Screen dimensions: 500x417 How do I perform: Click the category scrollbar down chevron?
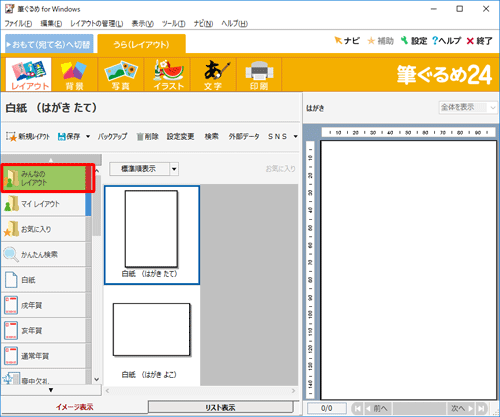(x=97, y=379)
